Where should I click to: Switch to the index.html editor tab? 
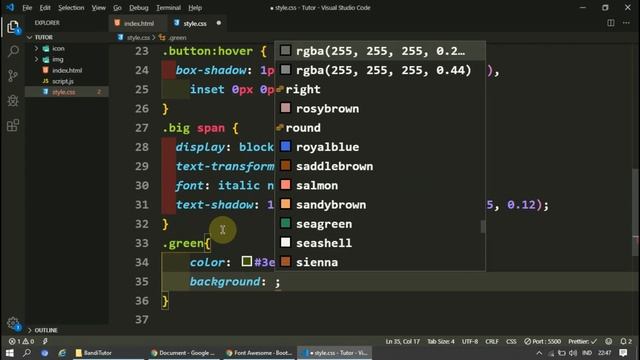[x=138, y=23]
